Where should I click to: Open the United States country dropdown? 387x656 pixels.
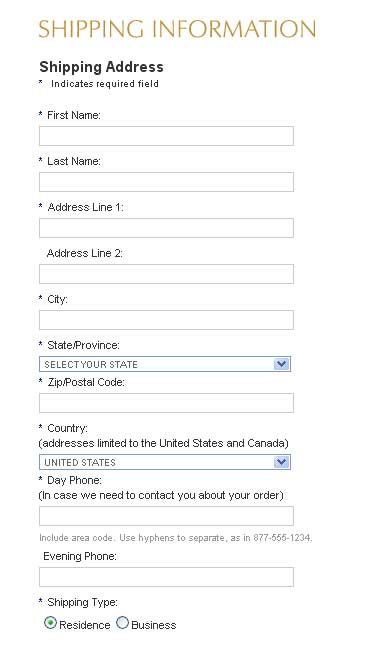(165, 462)
